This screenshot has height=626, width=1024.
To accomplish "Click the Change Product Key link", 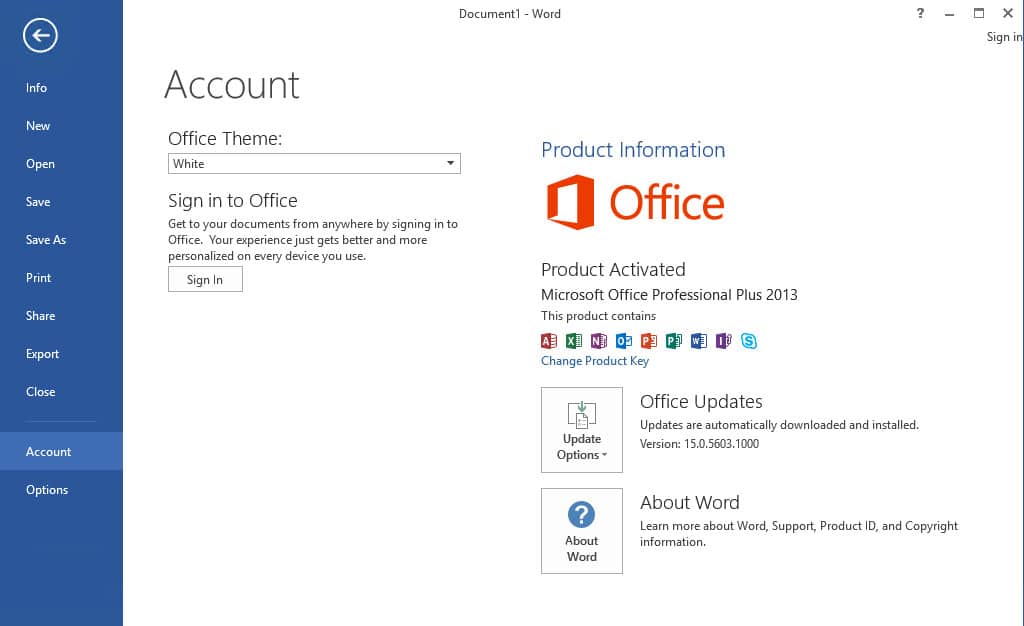I will (x=595, y=361).
